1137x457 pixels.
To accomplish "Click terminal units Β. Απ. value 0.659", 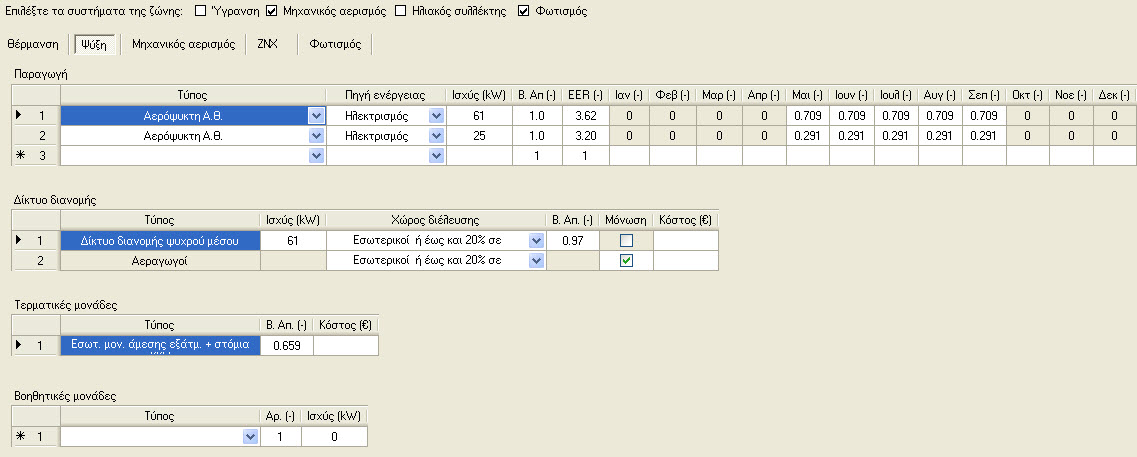I will pos(286,345).
